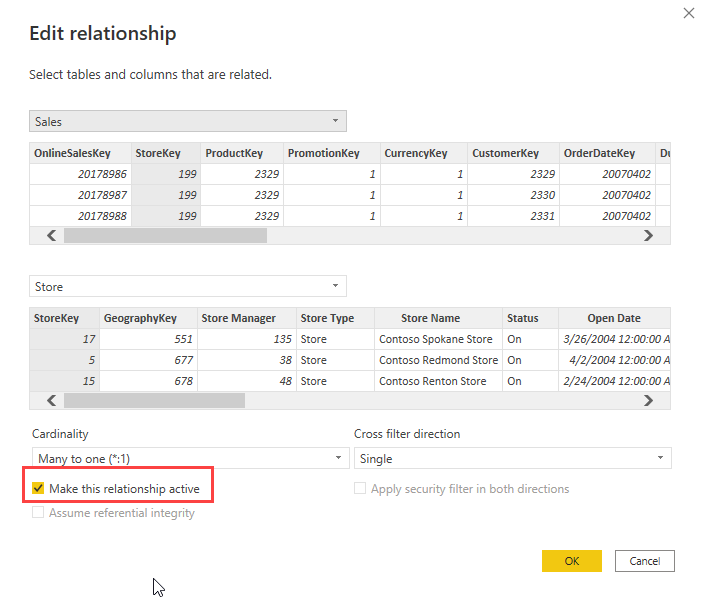Select the Open Date column header
705x601 pixels.
pos(614,318)
